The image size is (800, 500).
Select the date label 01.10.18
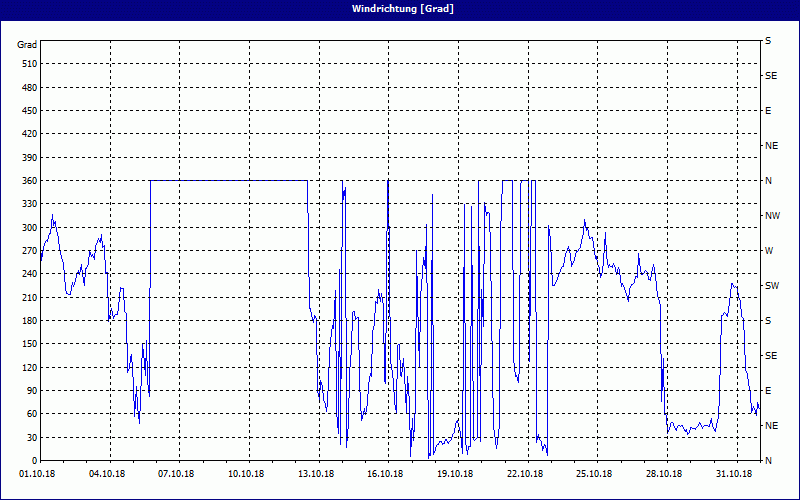pyautogui.click(x=37, y=474)
